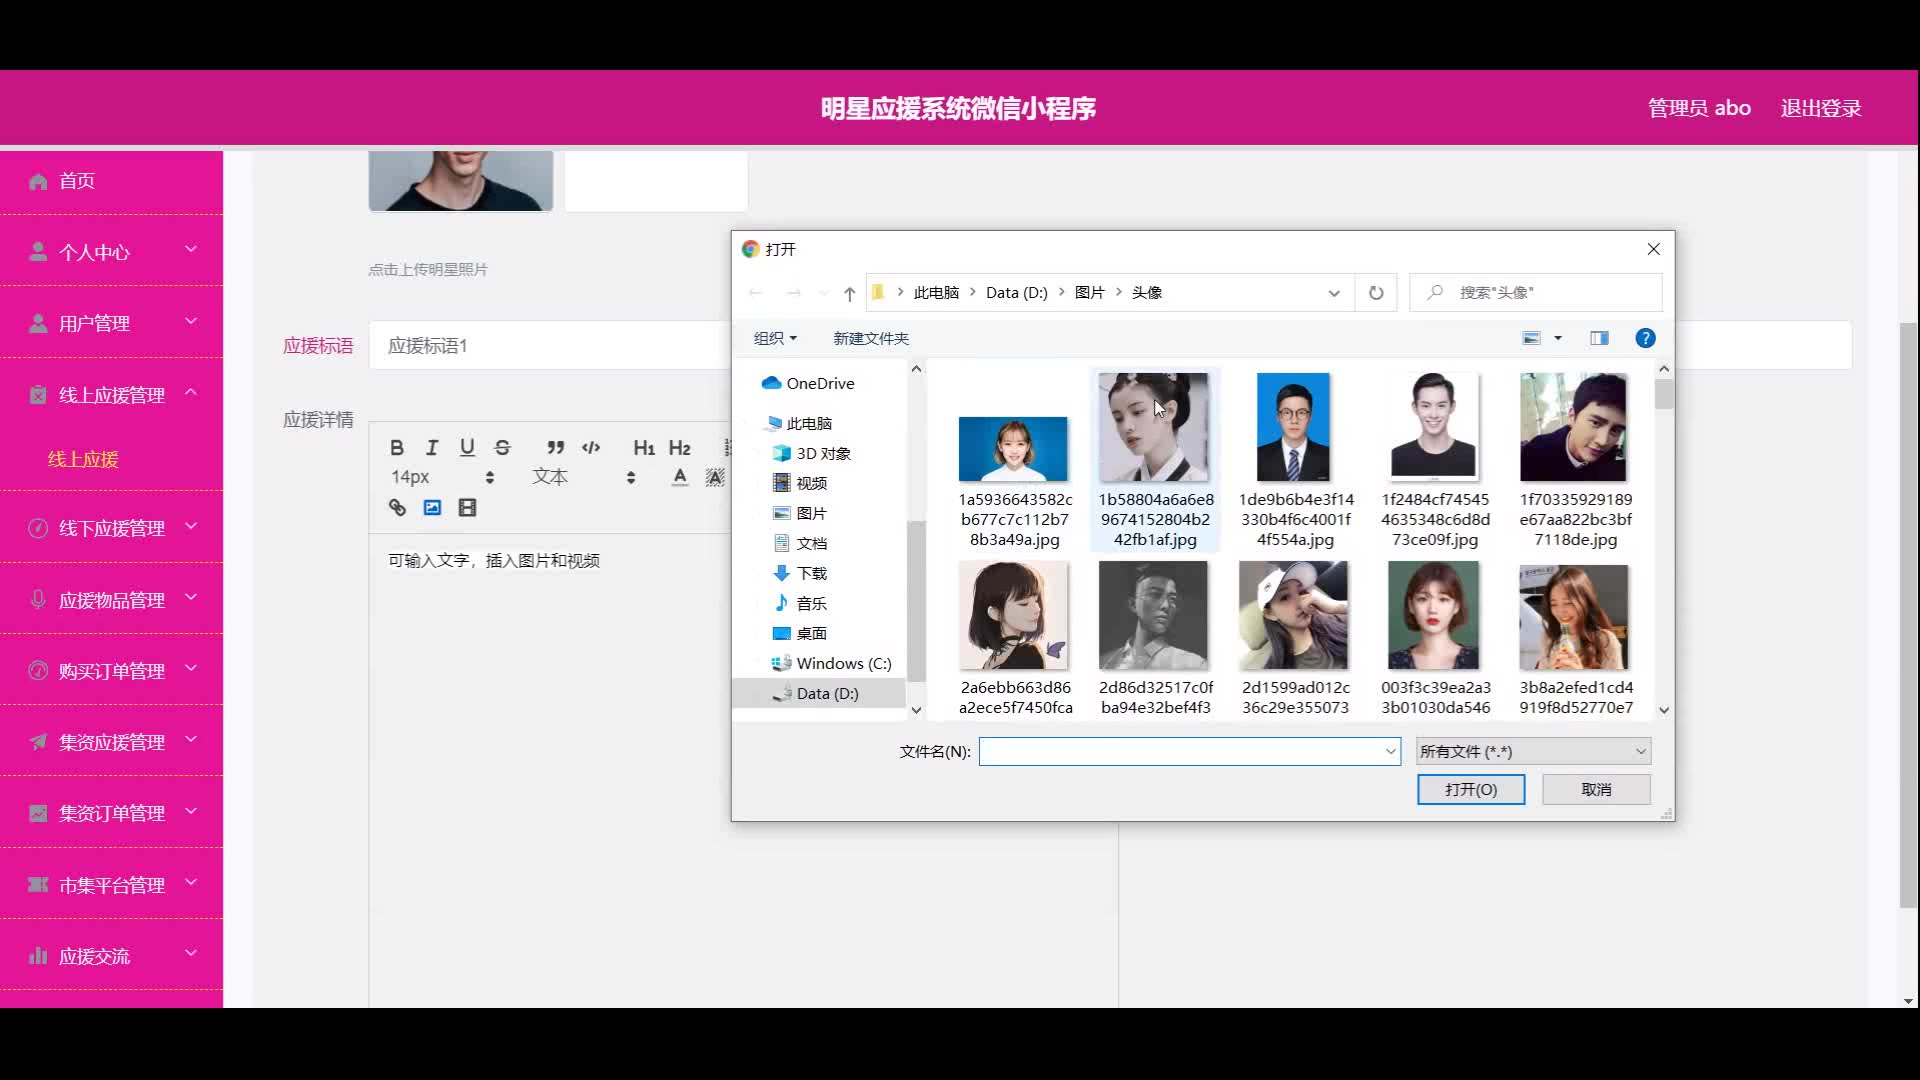
Task: Open view options dropdown arrow
Action: tap(1558, 338)
